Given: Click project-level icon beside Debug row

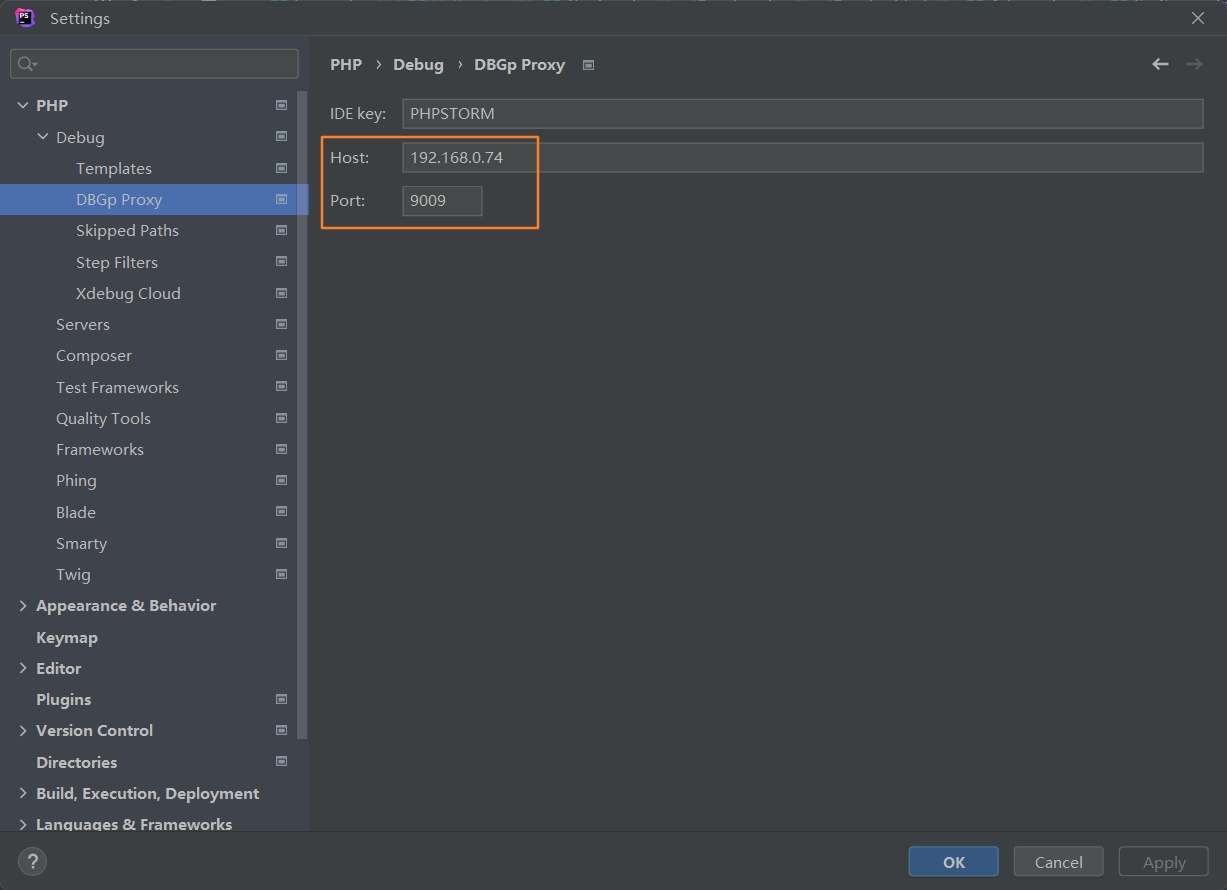Looking at the screenshot, I should 281,137.
